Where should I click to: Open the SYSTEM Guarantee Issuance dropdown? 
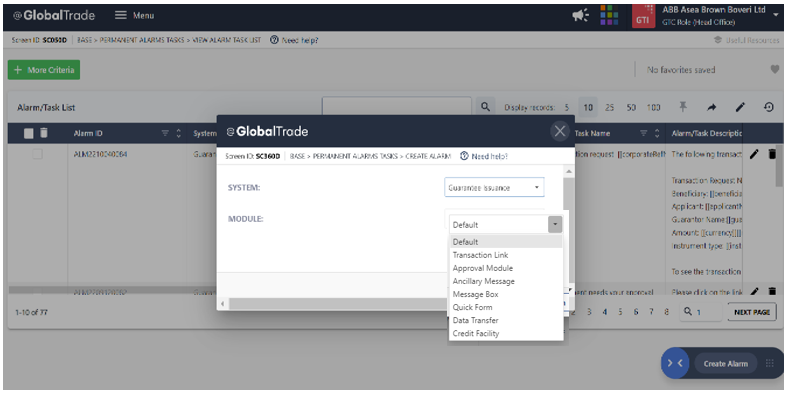pyautogui.click(x=494, y=188)
